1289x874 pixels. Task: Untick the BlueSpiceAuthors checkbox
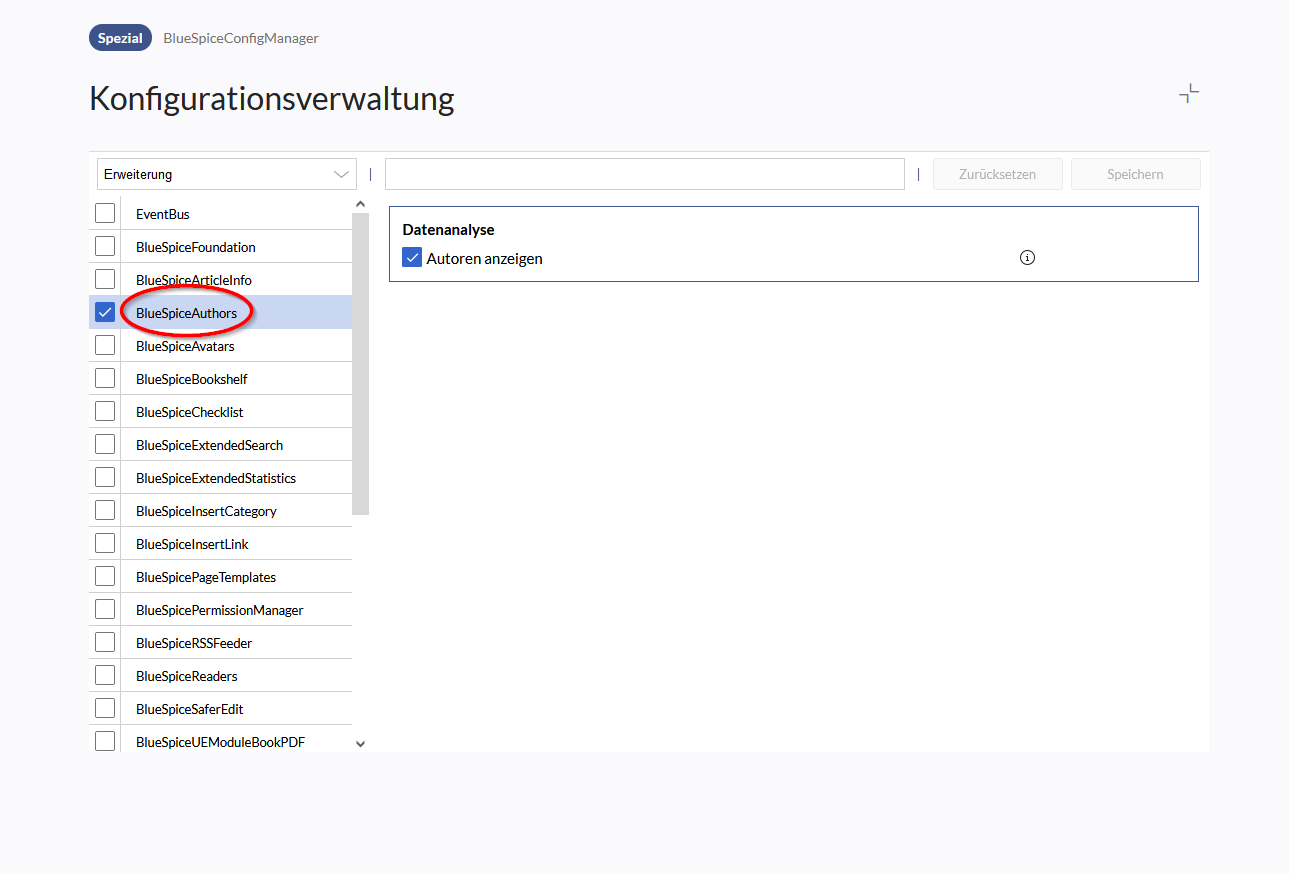click(105, 312)
